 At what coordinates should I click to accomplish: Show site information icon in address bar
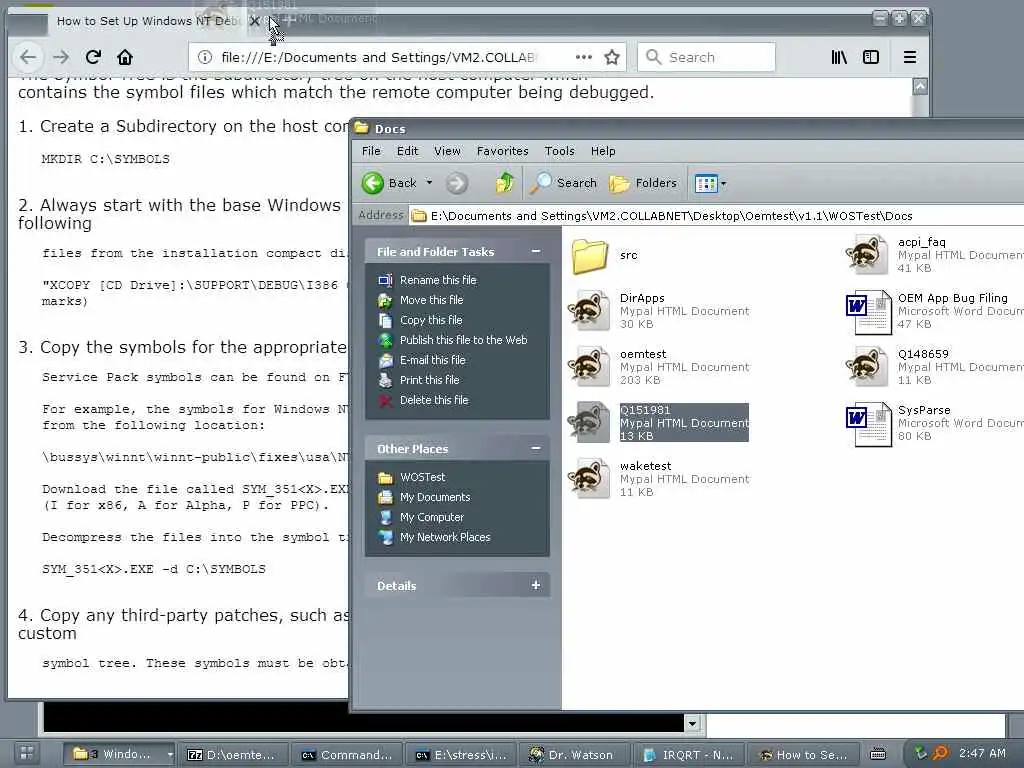tap(205, 57)
